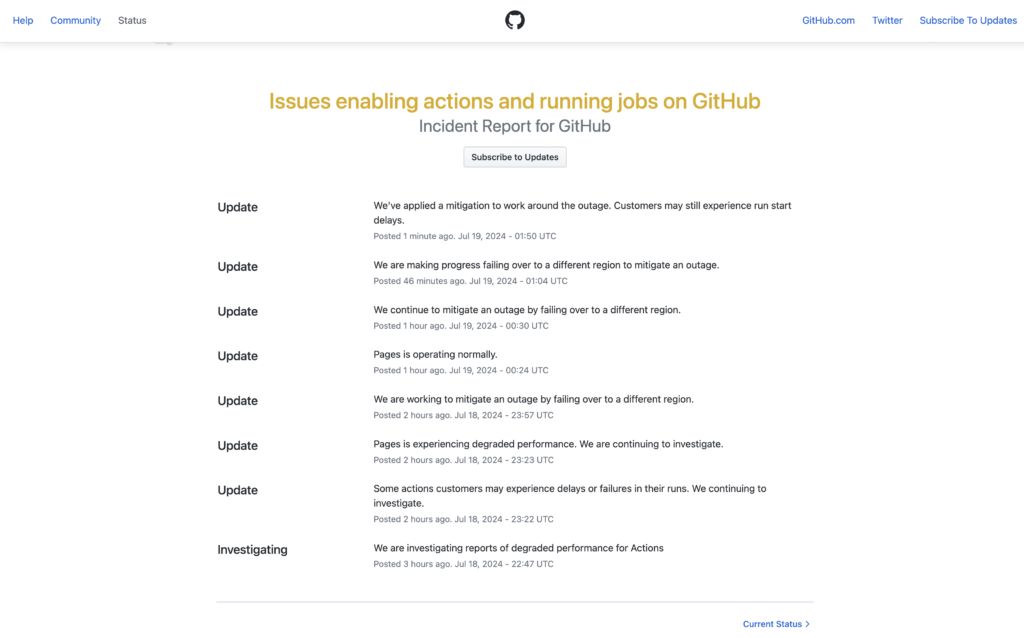Select 'Incident Report for GitHub' subtitle
The image size is (1024, 638).
pyautogui.click(x=515, y=126)
